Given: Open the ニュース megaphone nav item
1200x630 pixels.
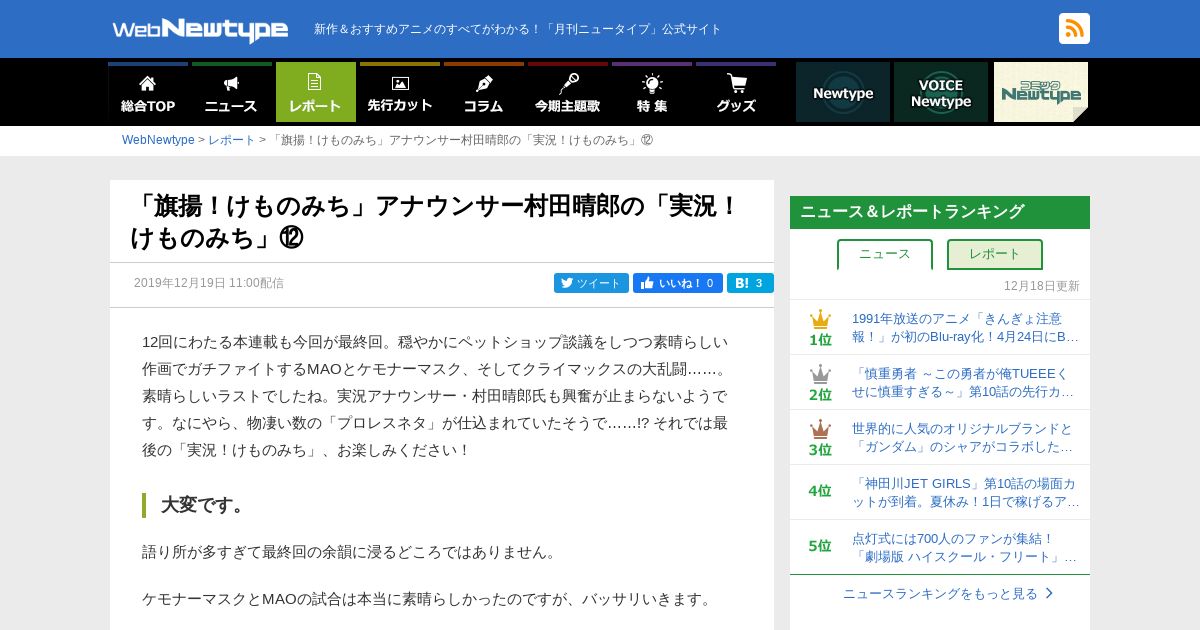Looking at the screenshot, I should (231, 92).
